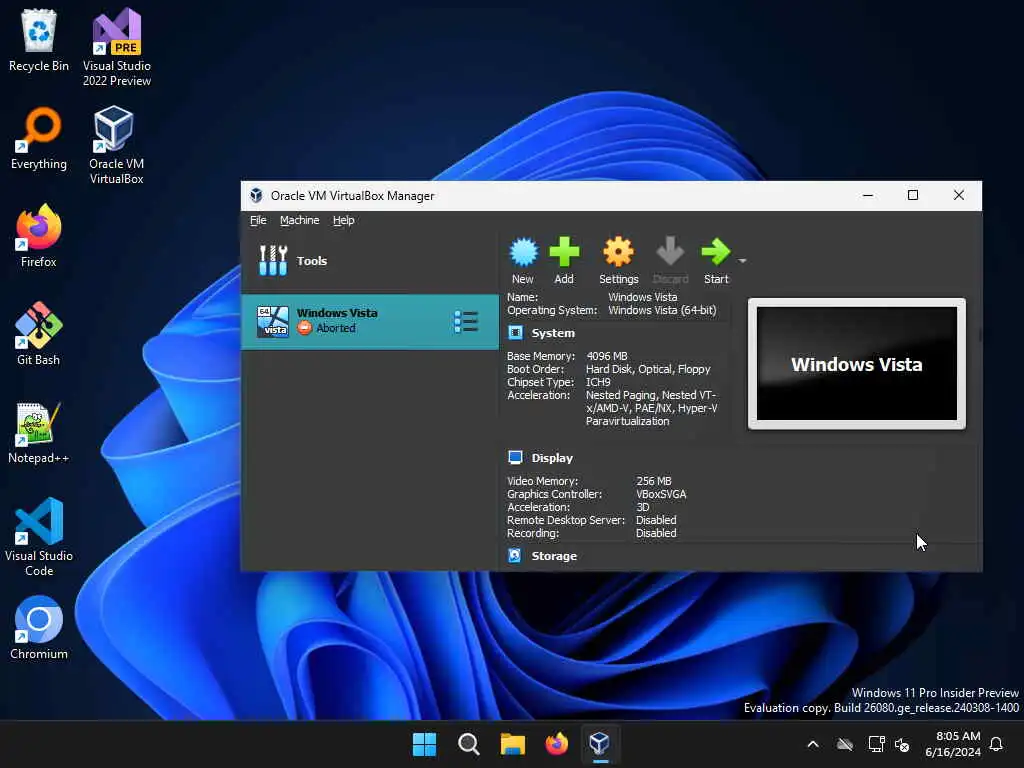Viewport: 1024px width, 768px height.
Task: Select Tools in the VirtualBox sidebar
Action: coord(370,261)
